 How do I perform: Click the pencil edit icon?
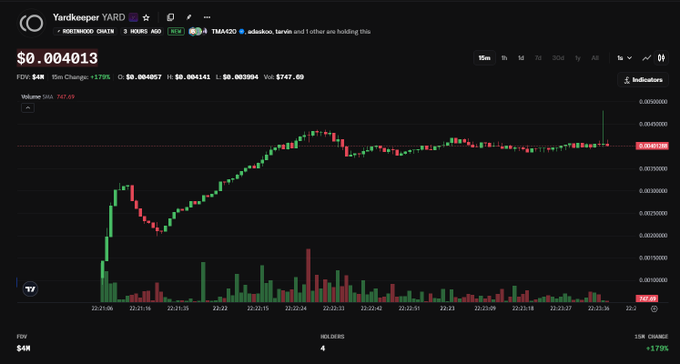[189, 17]
